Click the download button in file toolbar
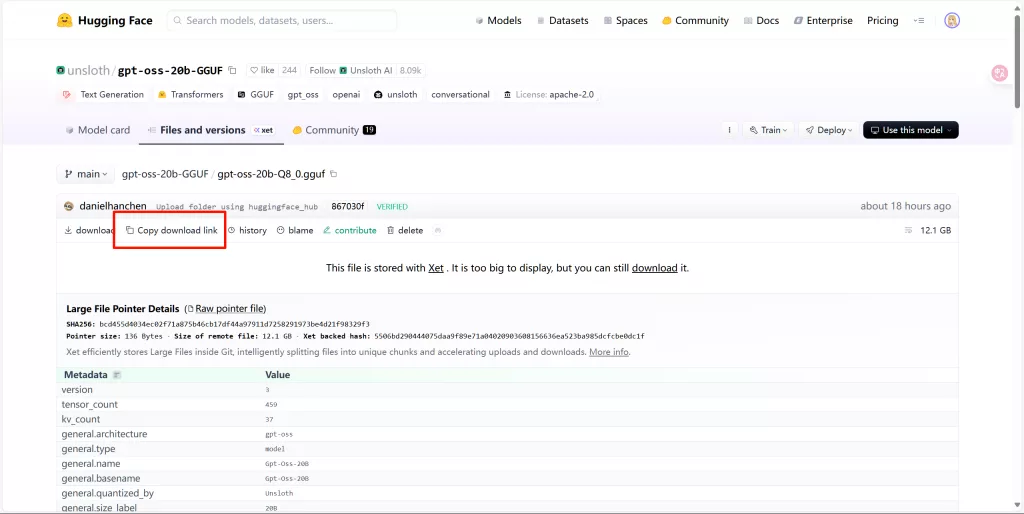This screenshot has width=1024, height=514. [x=89, y=231]
